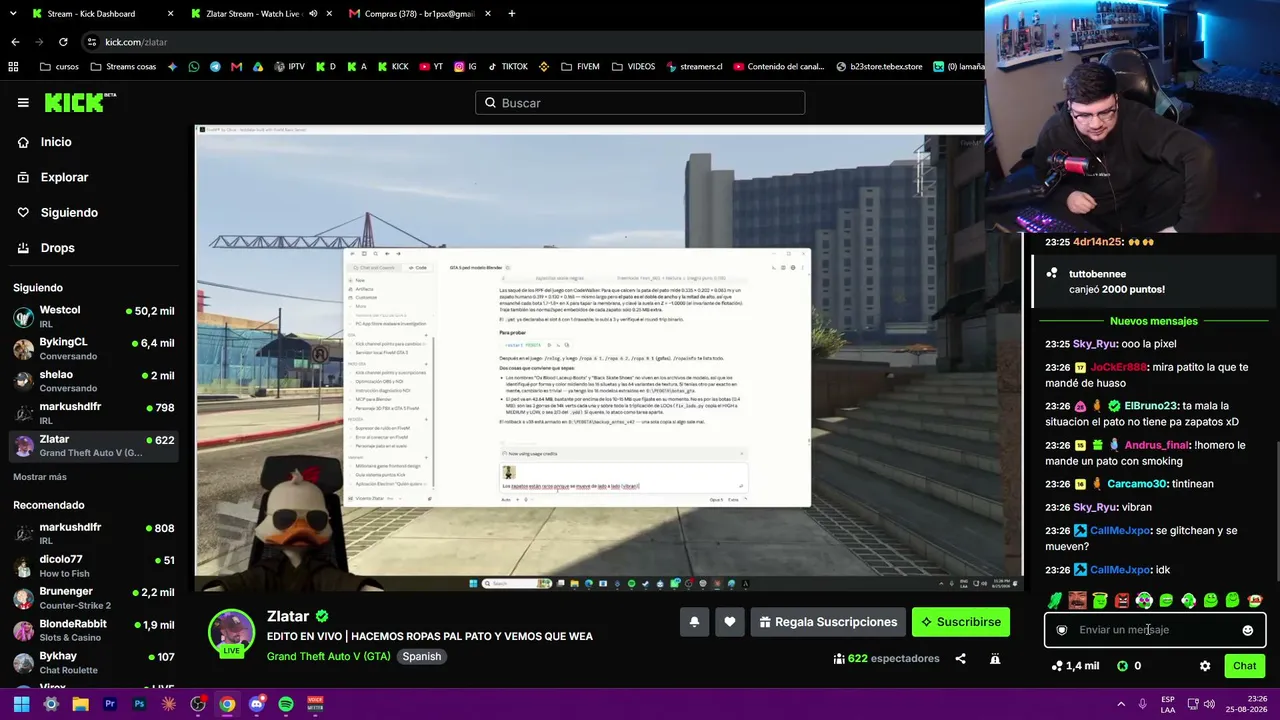Expand the following list with Mostrar más
The image size is (1280, 720).
click(x=40, y=477)
